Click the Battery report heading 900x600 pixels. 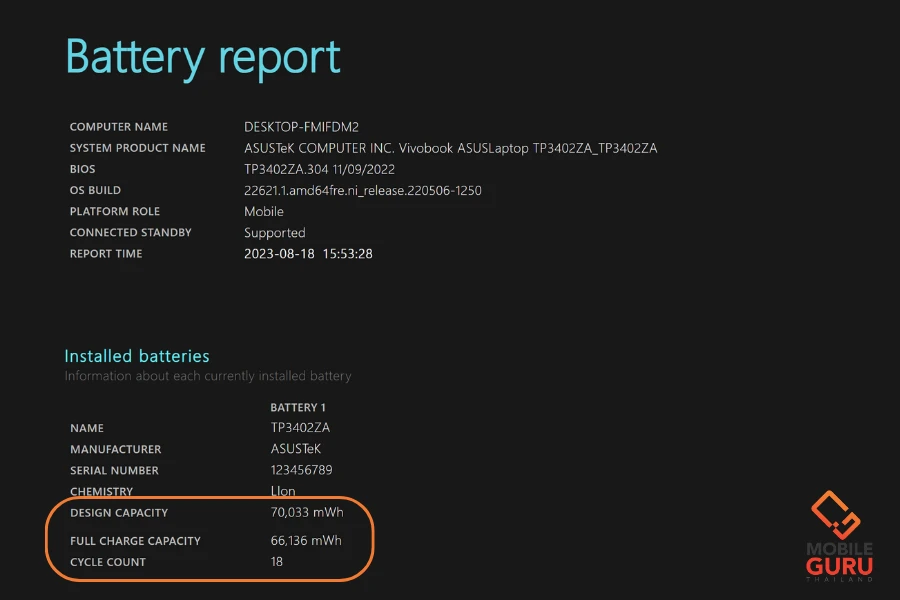click(x=203, y=58)
